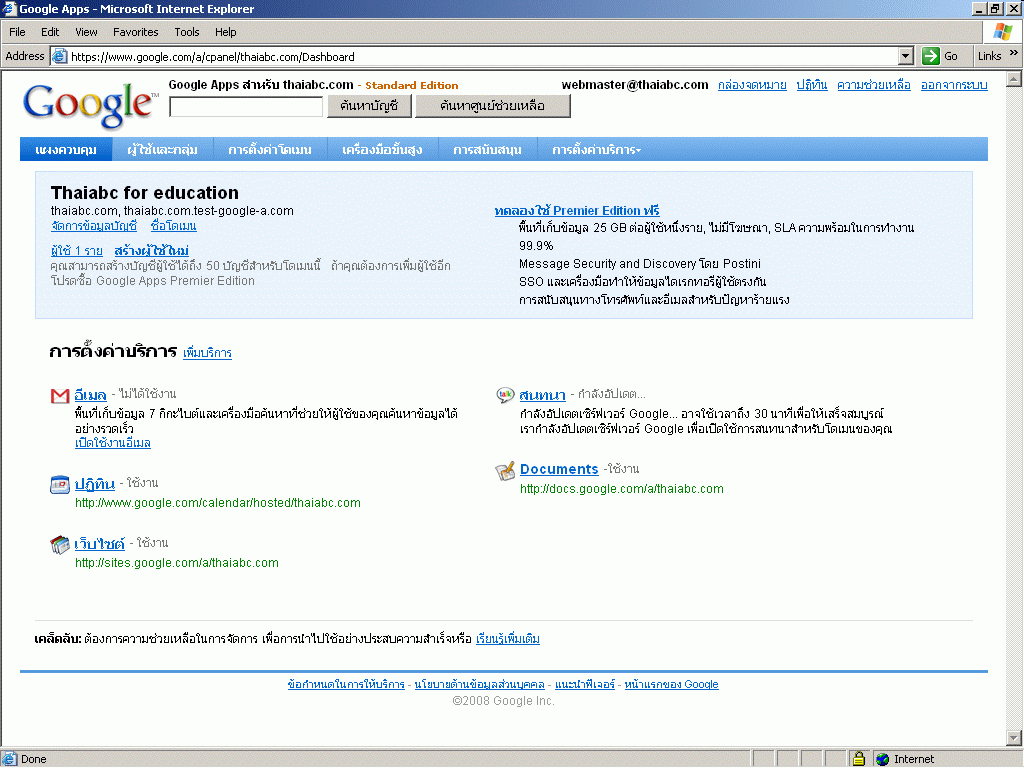
Task: Click the Sites service icon
Action: pos(60,545)
